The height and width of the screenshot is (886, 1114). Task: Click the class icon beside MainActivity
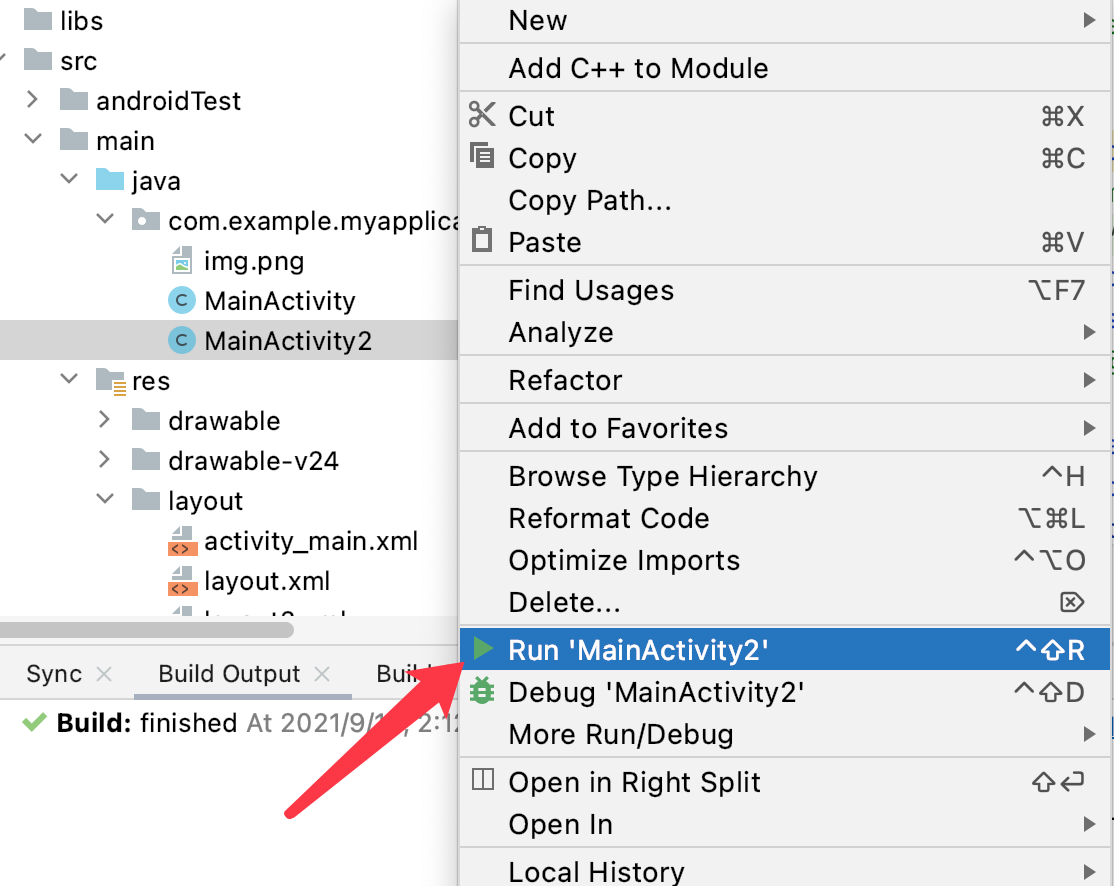point(181,300)
